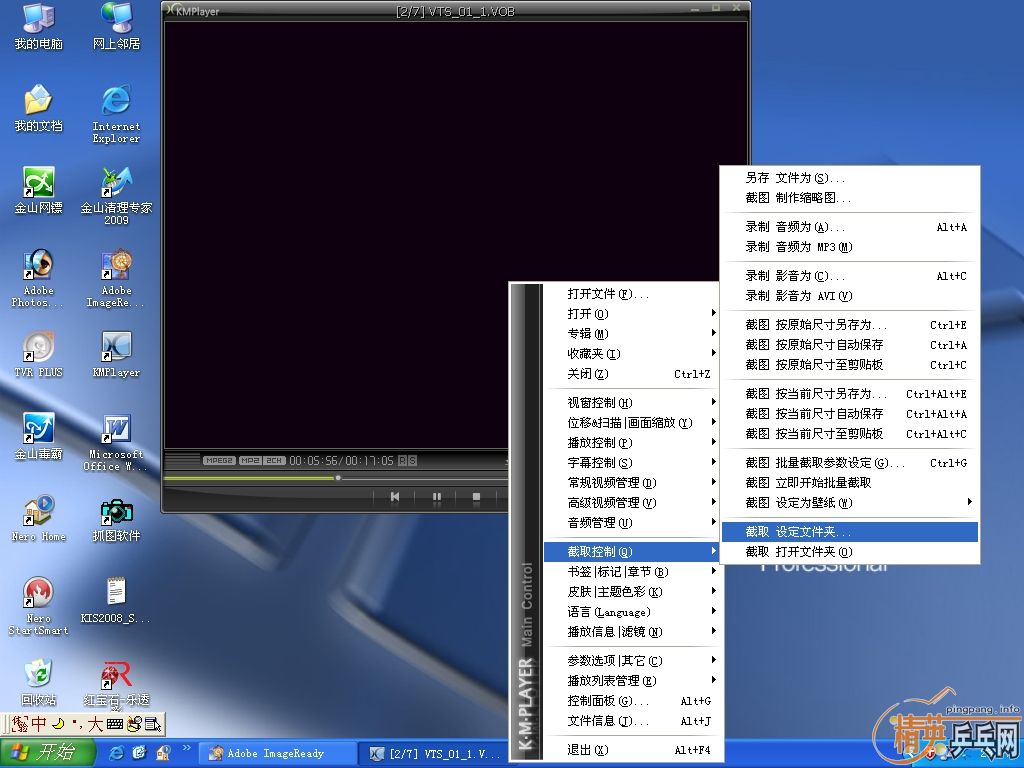Launch Internet Explorer from Quick Launch
The width and height of the screenshot is (1024, 768).
click(116, 752)
